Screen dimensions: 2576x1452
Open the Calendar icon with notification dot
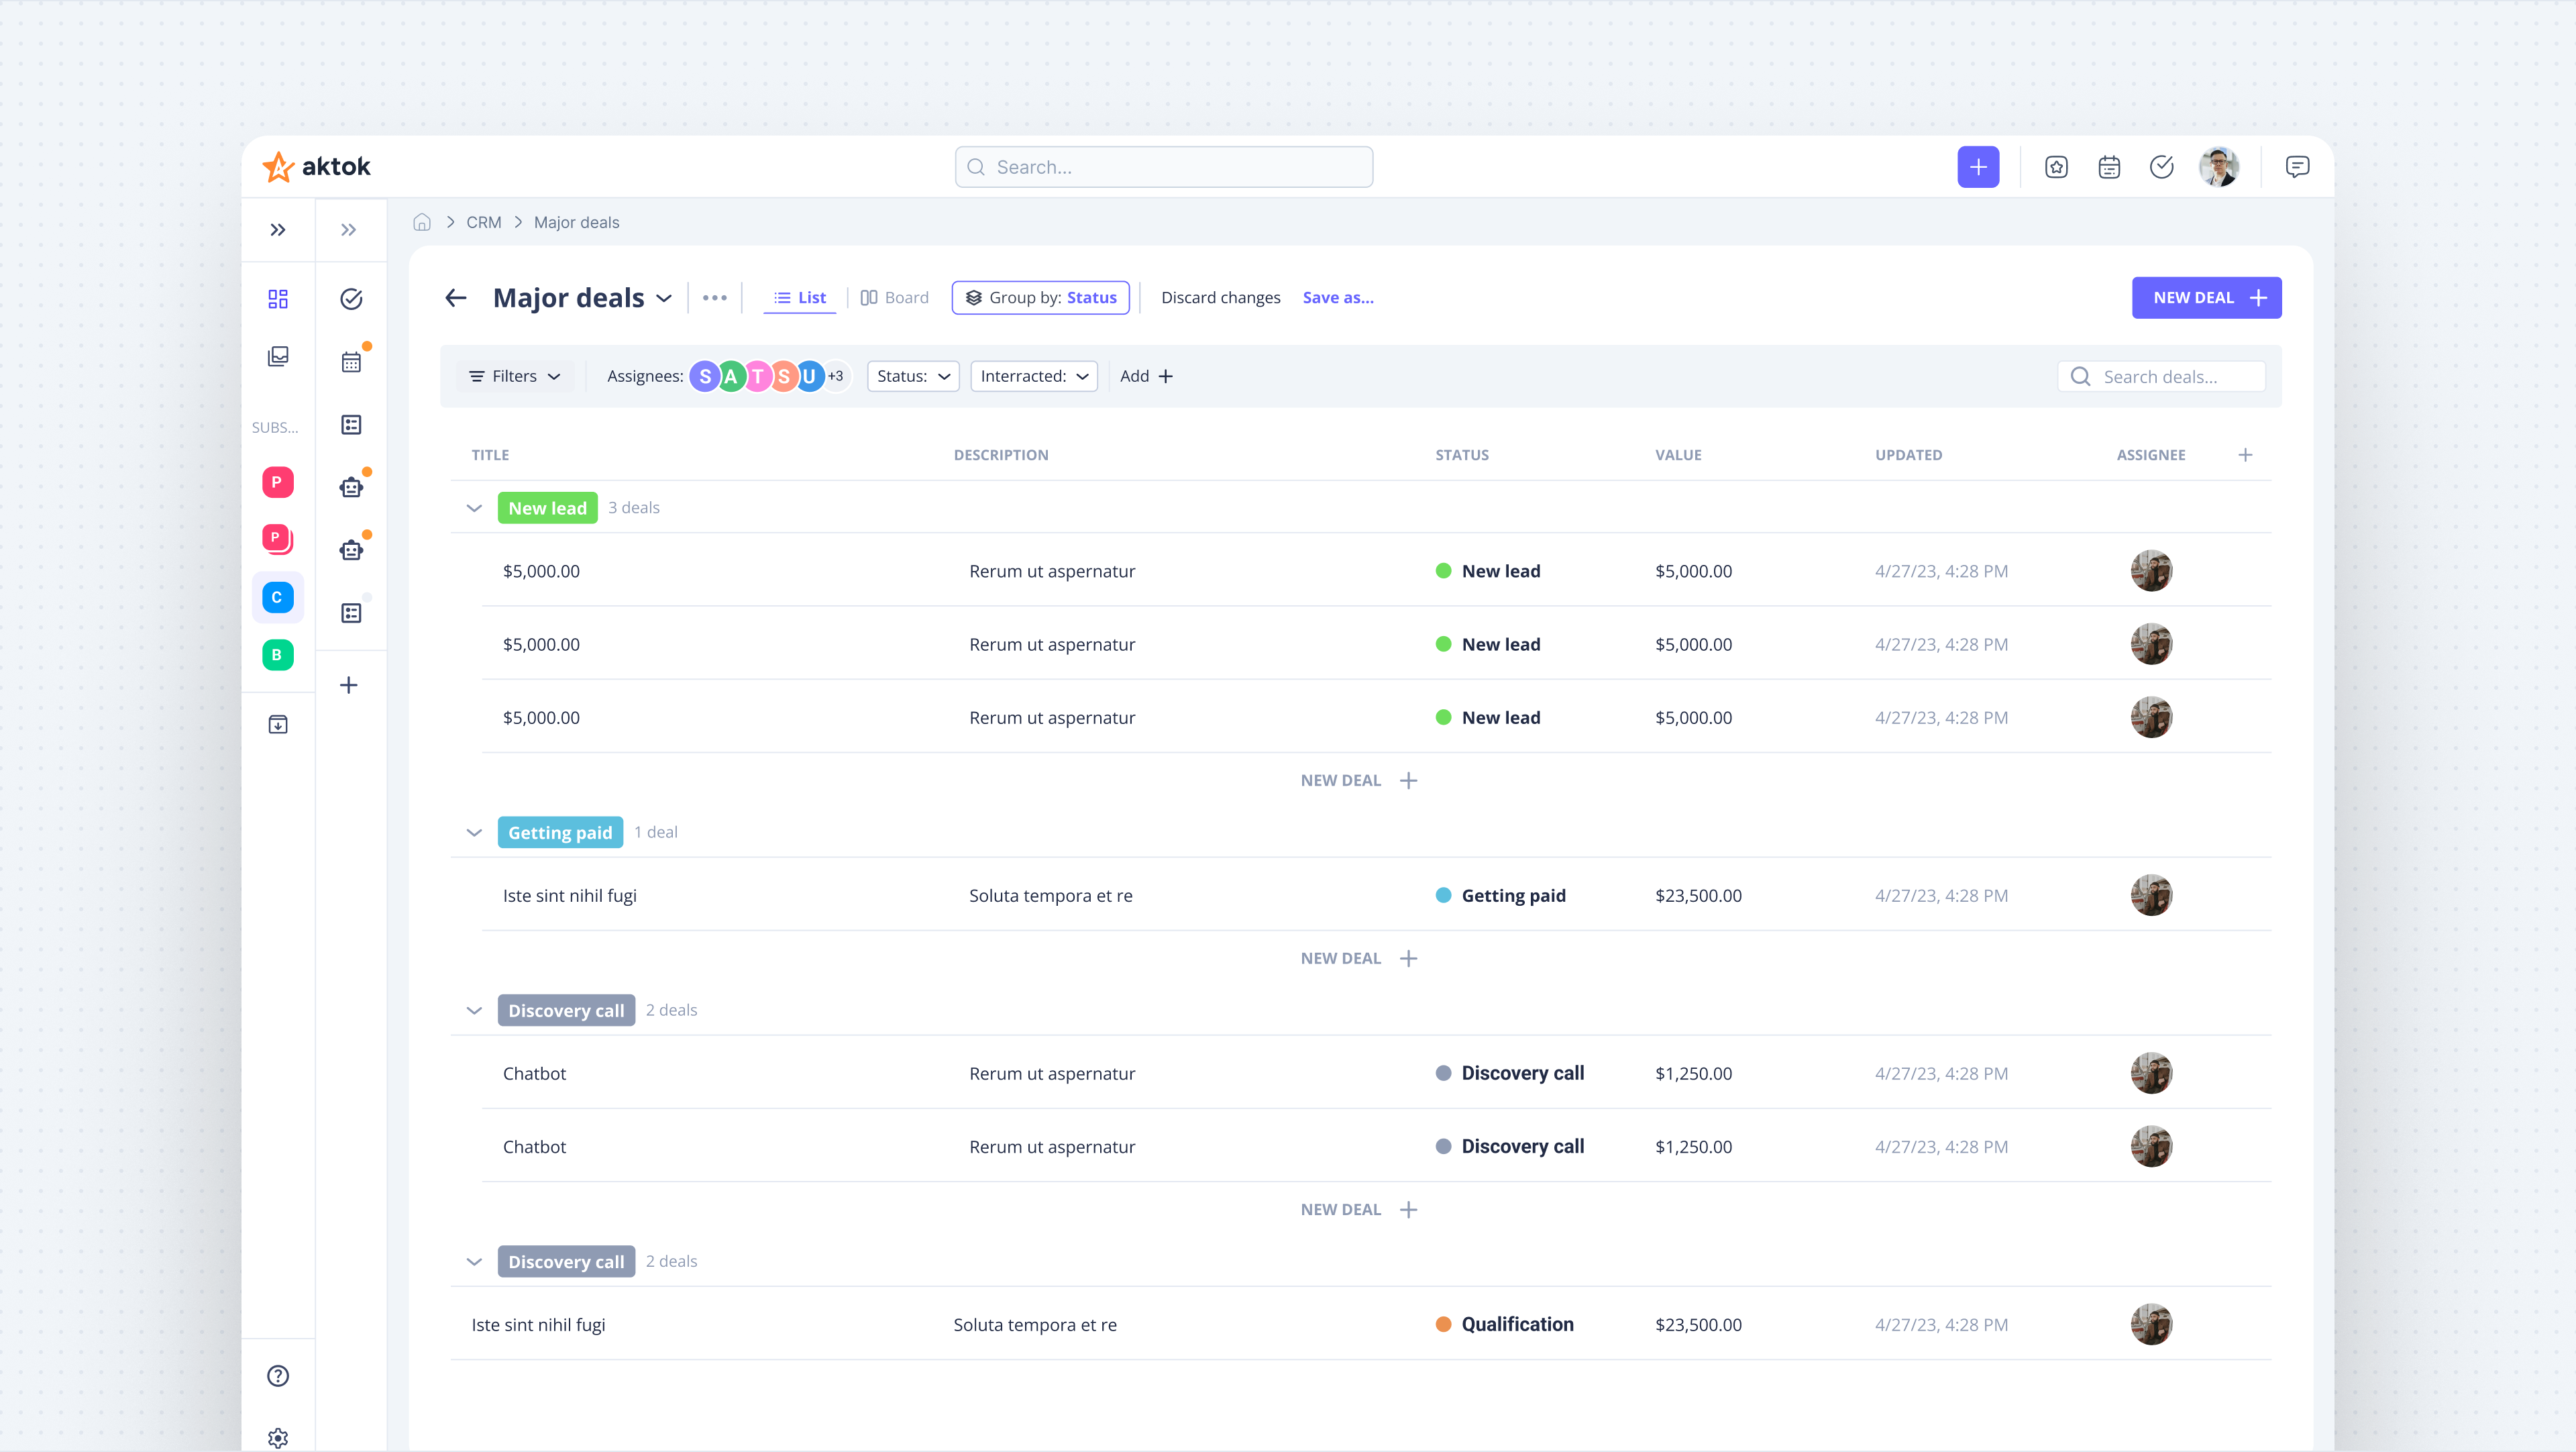(x=350, y=362)
